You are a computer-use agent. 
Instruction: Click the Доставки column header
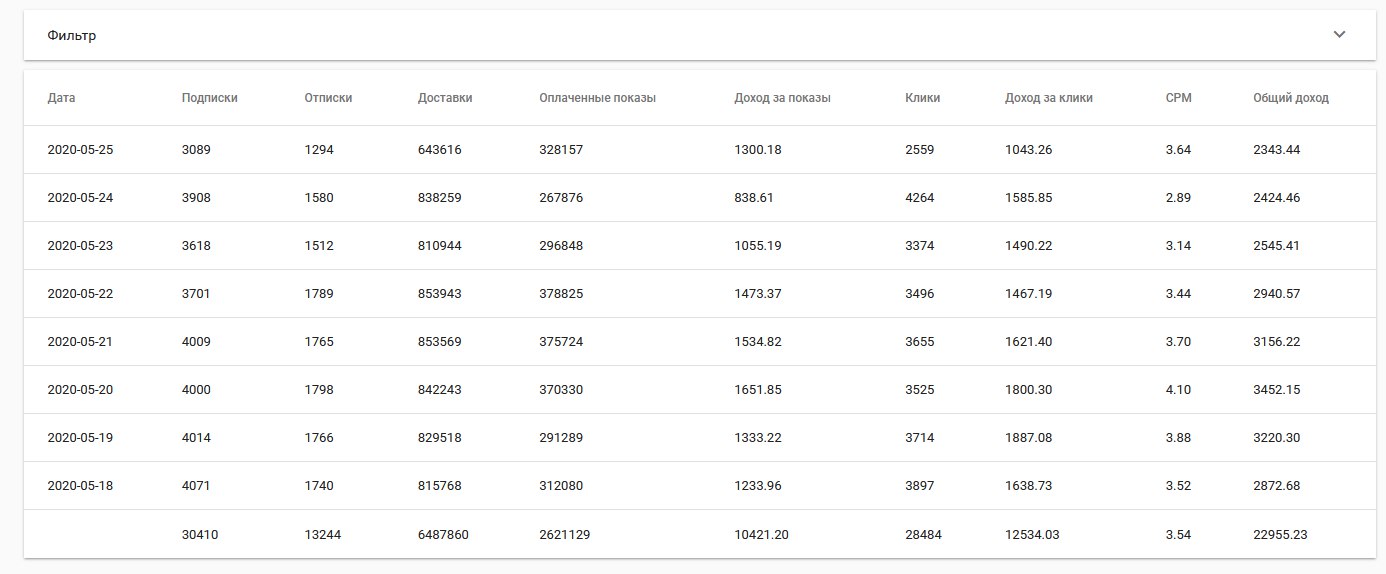click(445, 98)
